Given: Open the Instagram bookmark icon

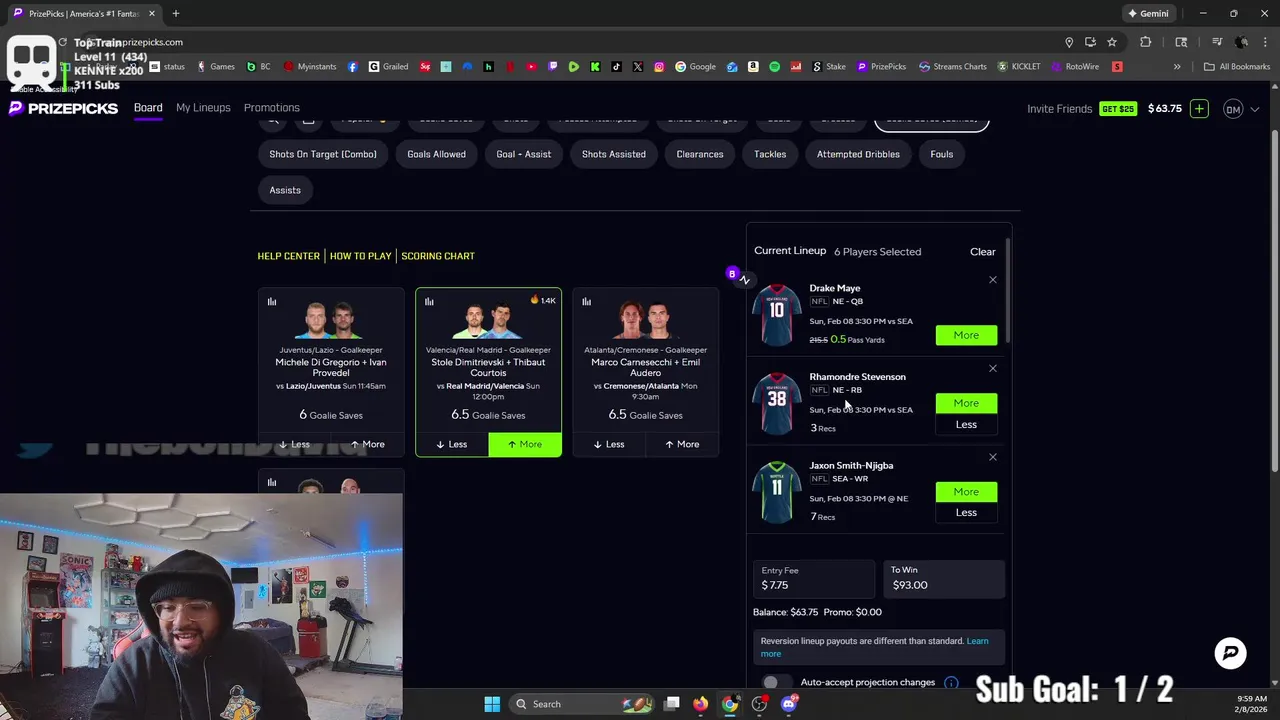Looking at the screenshot, I should click(659, 67).
